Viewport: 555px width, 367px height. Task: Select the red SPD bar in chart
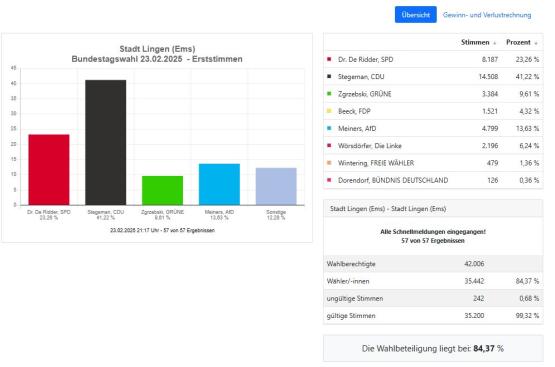(49, 170)
